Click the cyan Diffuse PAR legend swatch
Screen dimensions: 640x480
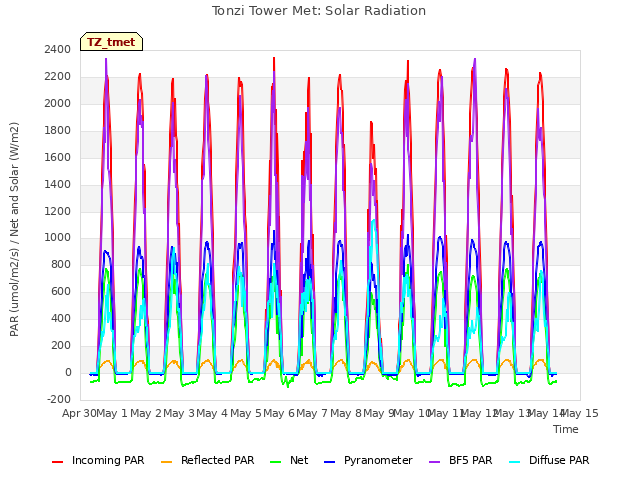(x=515, y=462)
